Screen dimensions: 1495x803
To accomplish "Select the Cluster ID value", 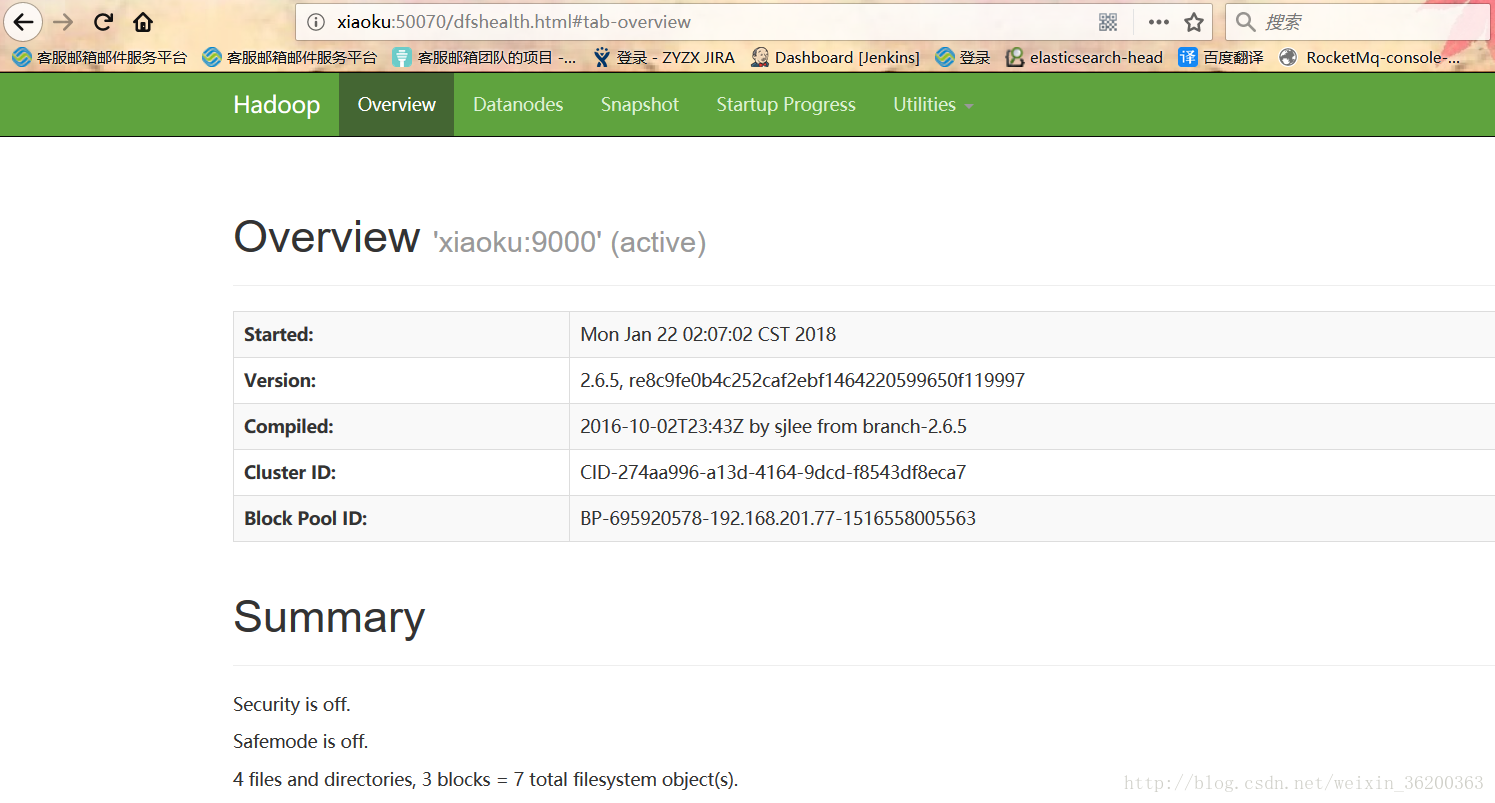I will click(x=773, y=472).
